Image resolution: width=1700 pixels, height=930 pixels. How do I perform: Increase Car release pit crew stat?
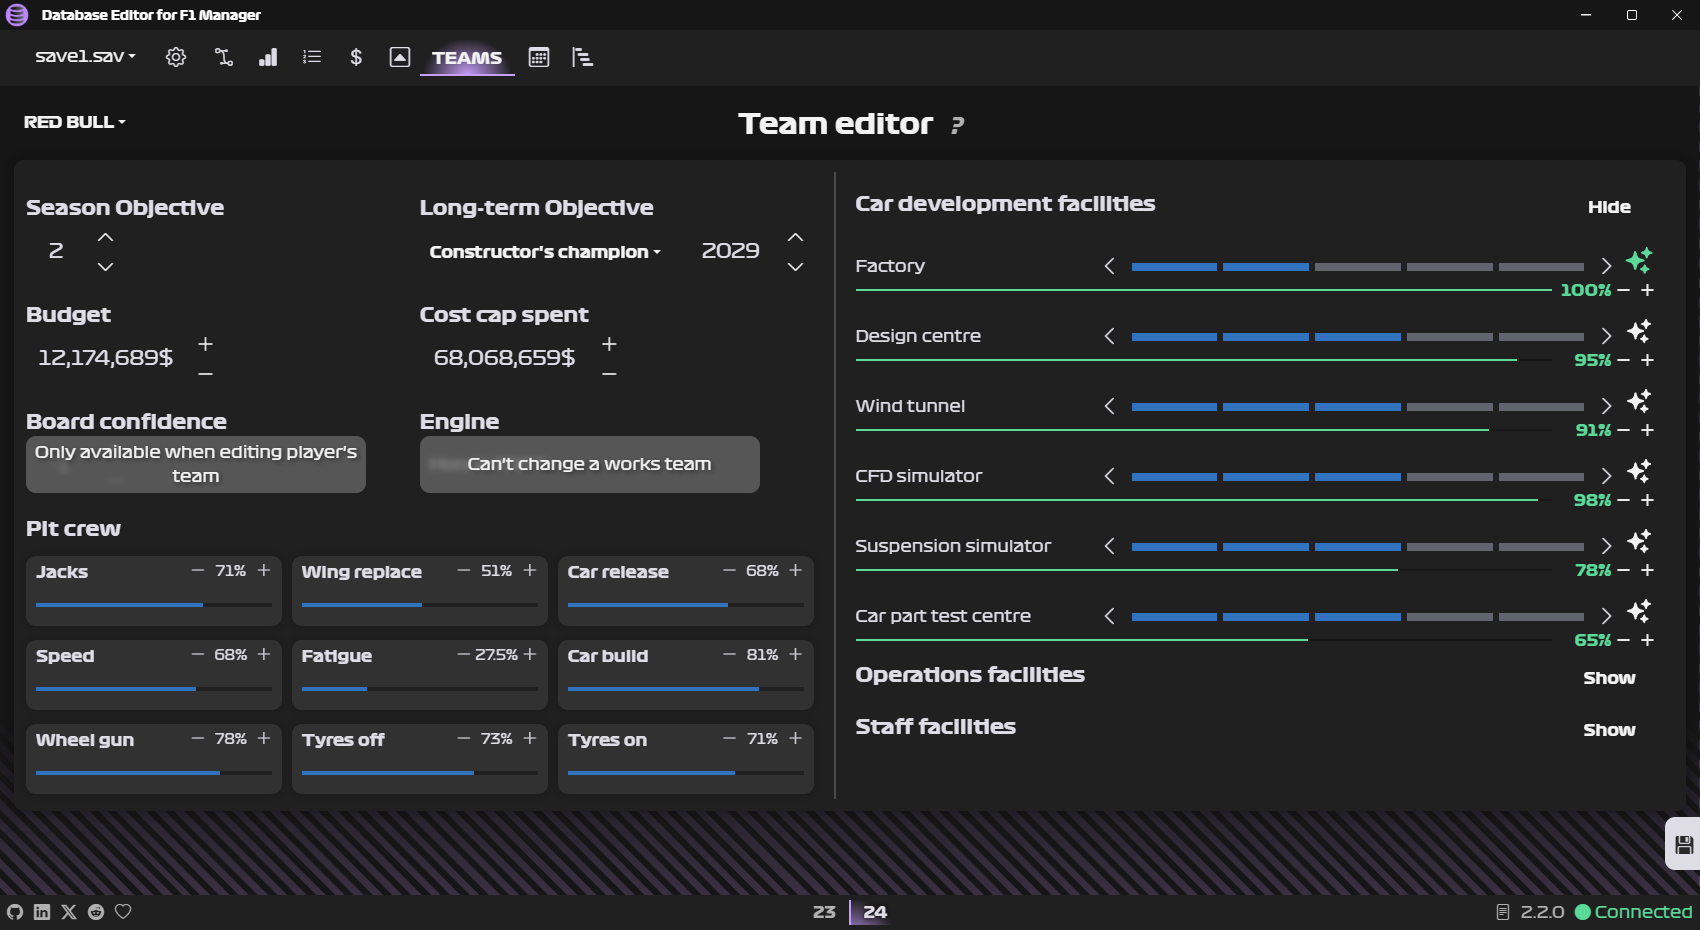click(x=796, y=570)
